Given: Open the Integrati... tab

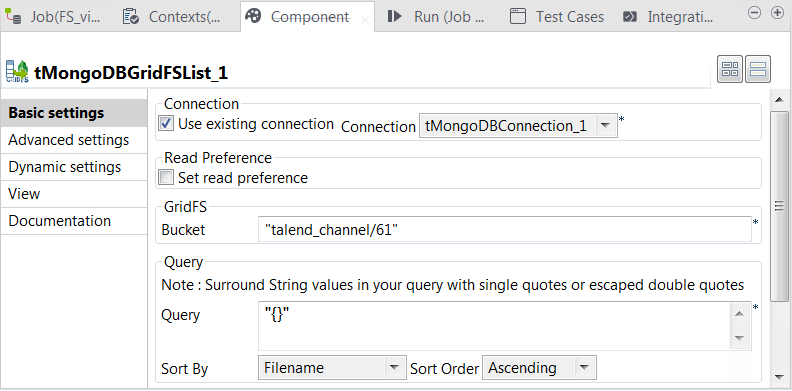Looking at the screenshot, I should [669, 17].
